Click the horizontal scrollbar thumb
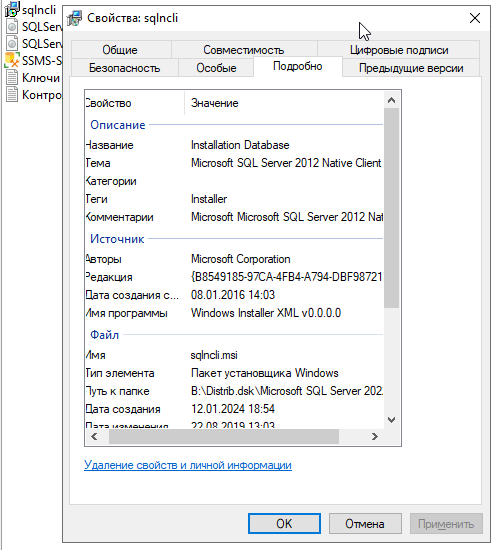The width and height of the screenshot is (494, 550). pos(224,436)
